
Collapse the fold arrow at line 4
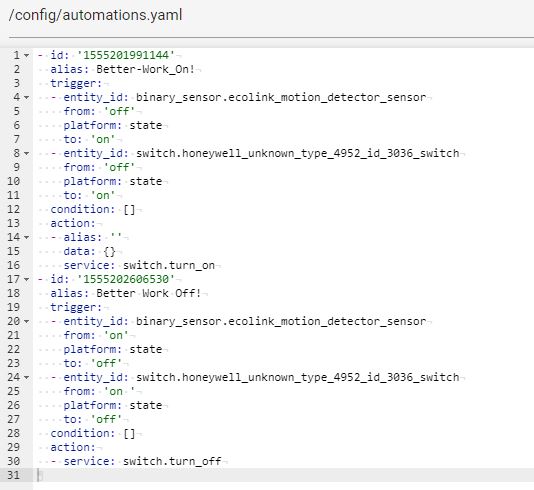pos(27,98)
